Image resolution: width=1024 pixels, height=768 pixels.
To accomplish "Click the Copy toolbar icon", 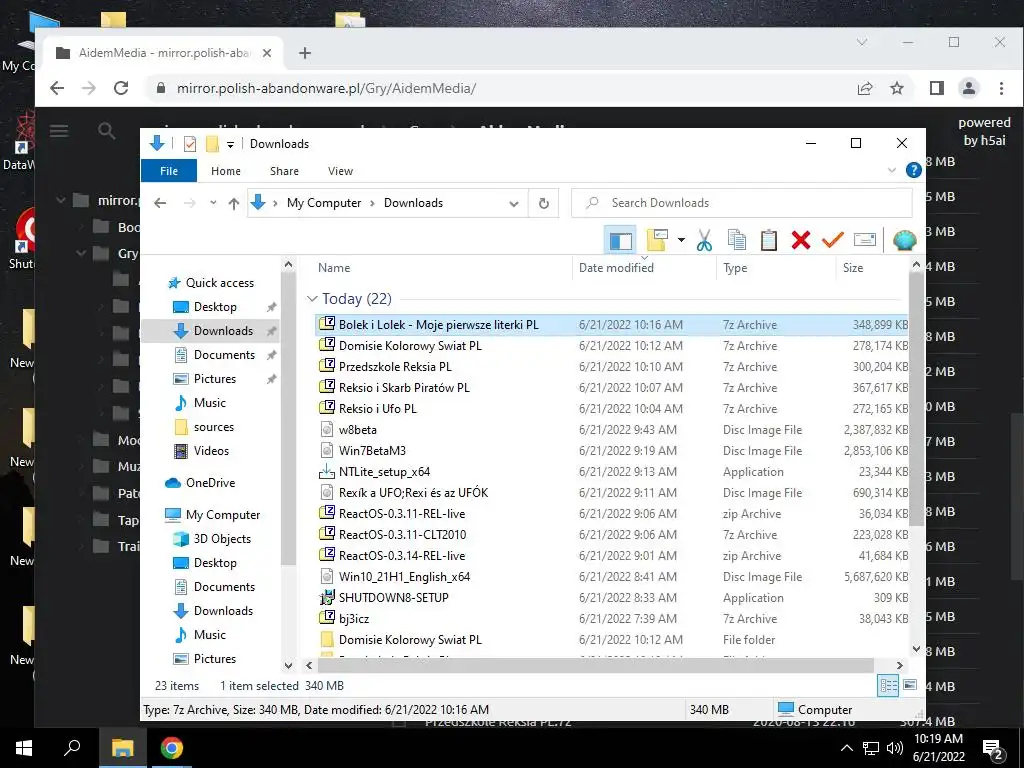I will click(x=737, y=240).
